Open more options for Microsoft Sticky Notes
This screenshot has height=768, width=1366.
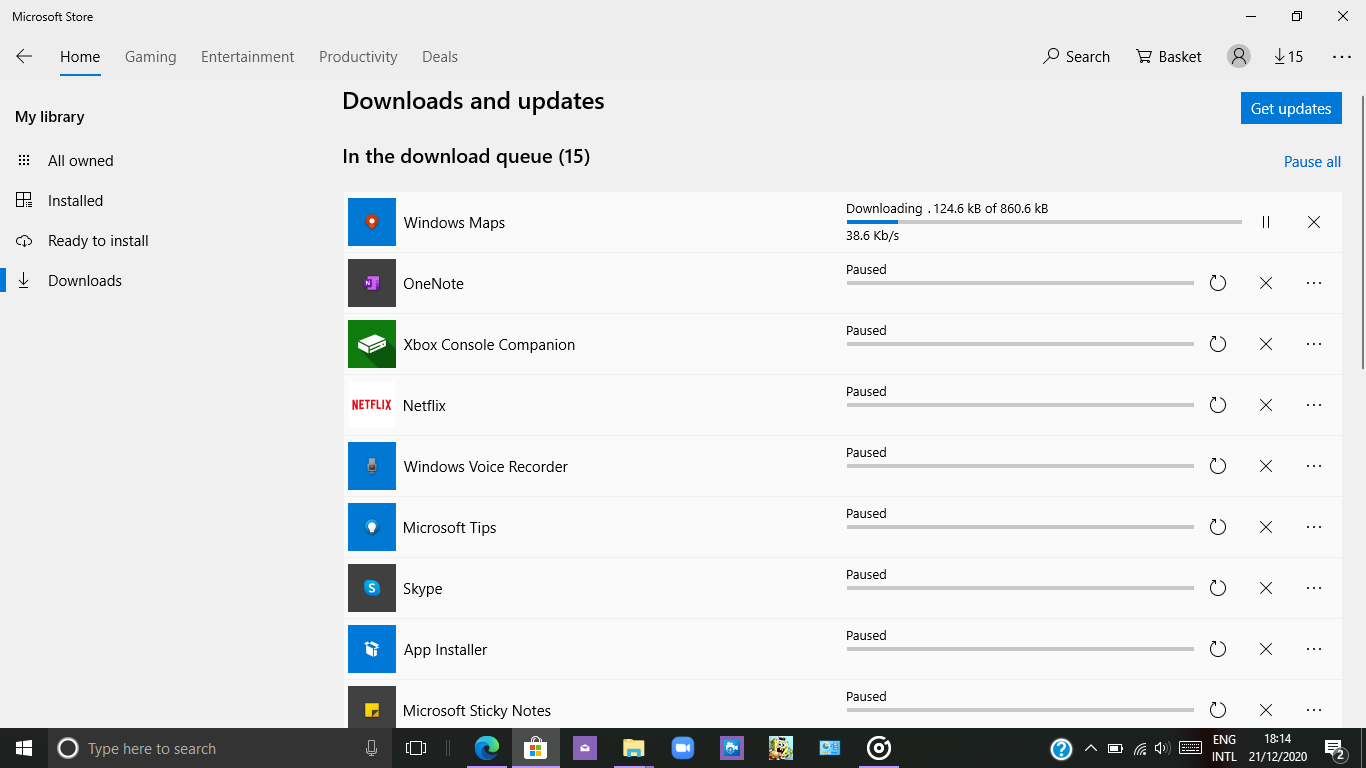pos(1314,710)
